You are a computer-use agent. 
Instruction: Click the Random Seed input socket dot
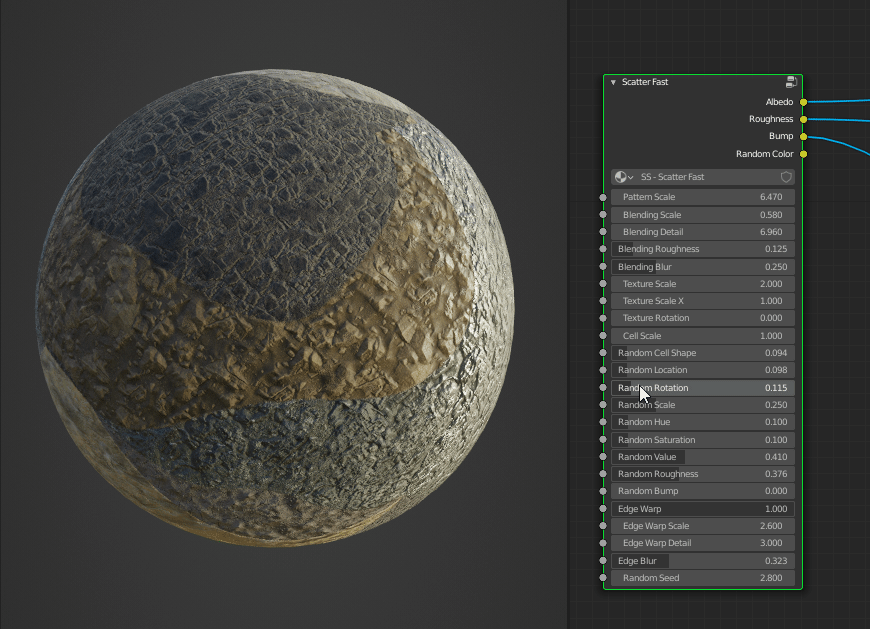coord(604,577)
